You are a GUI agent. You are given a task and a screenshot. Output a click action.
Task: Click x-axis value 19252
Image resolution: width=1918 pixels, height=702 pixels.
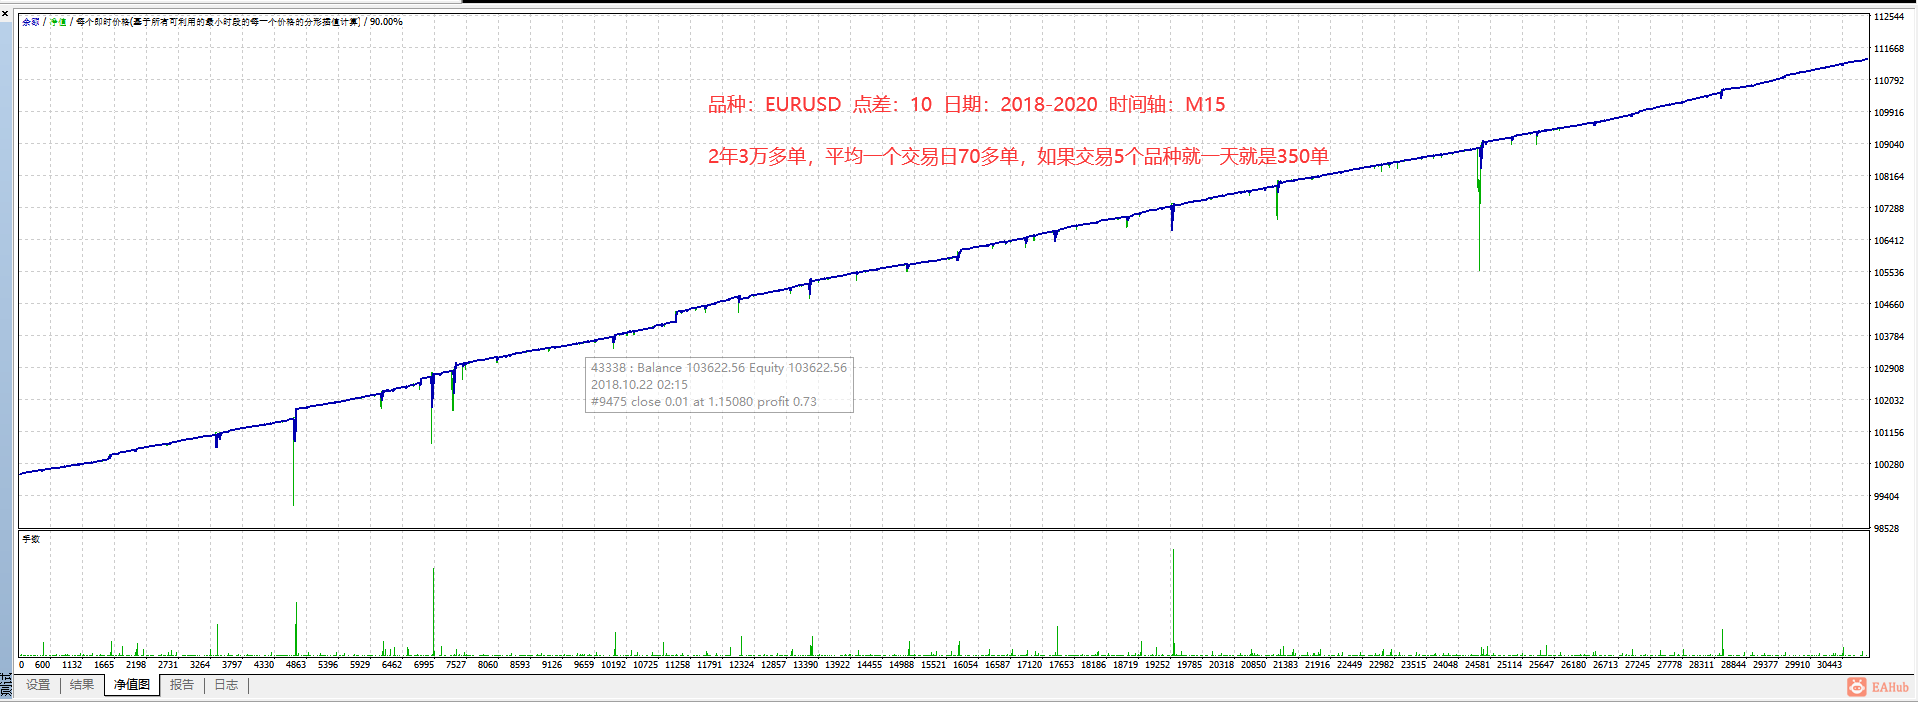point(1157,665)
